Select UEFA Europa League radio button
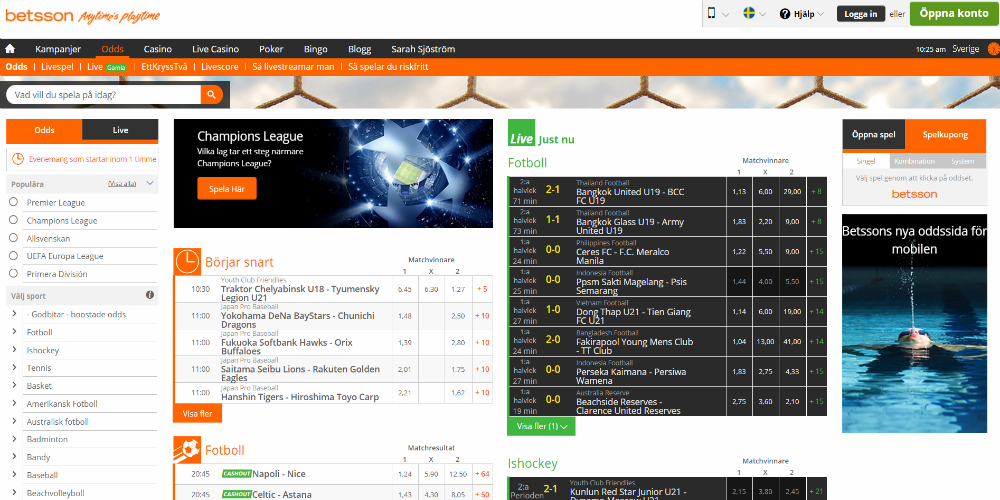 [x=13, y=256]
